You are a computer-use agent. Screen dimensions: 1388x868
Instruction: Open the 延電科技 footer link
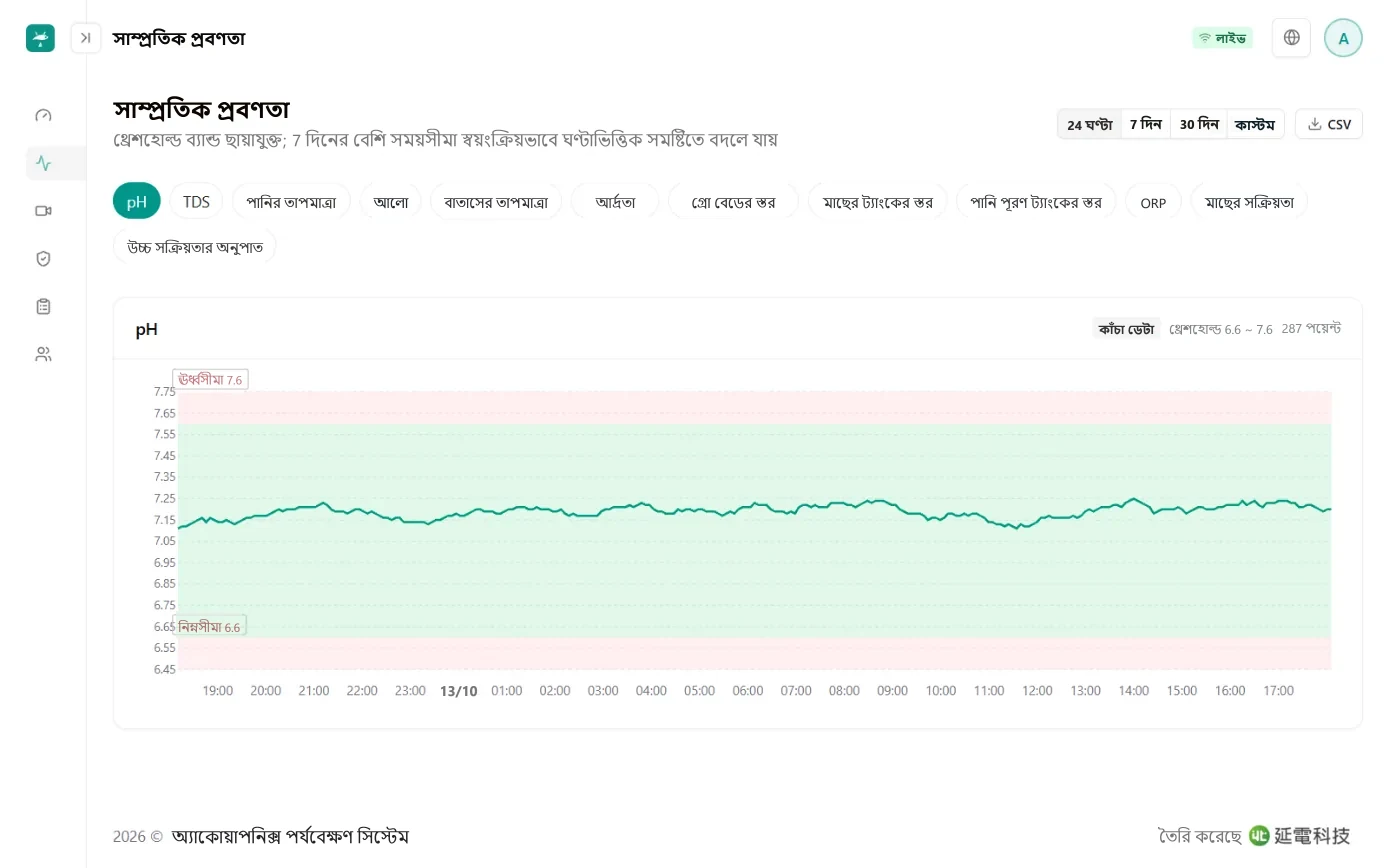[1300, 836]
